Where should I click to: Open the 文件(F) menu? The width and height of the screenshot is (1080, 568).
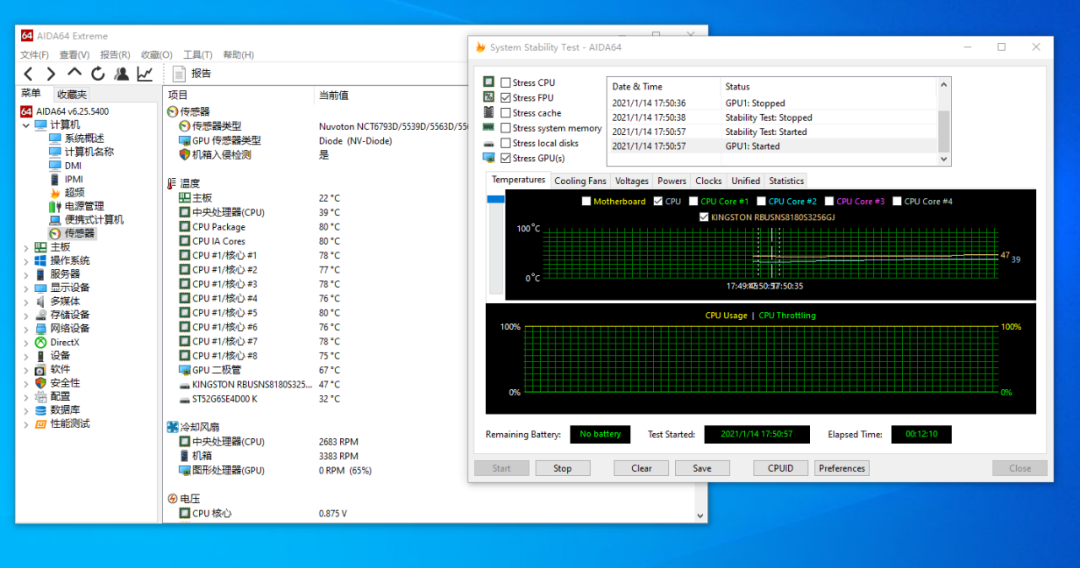pos(34,54)
